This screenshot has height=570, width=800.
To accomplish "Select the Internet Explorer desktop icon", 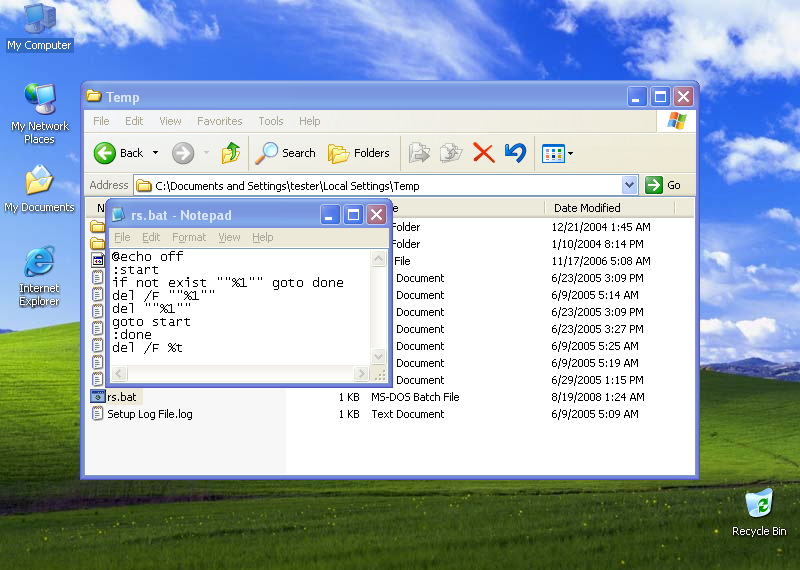I will point(39,276).
